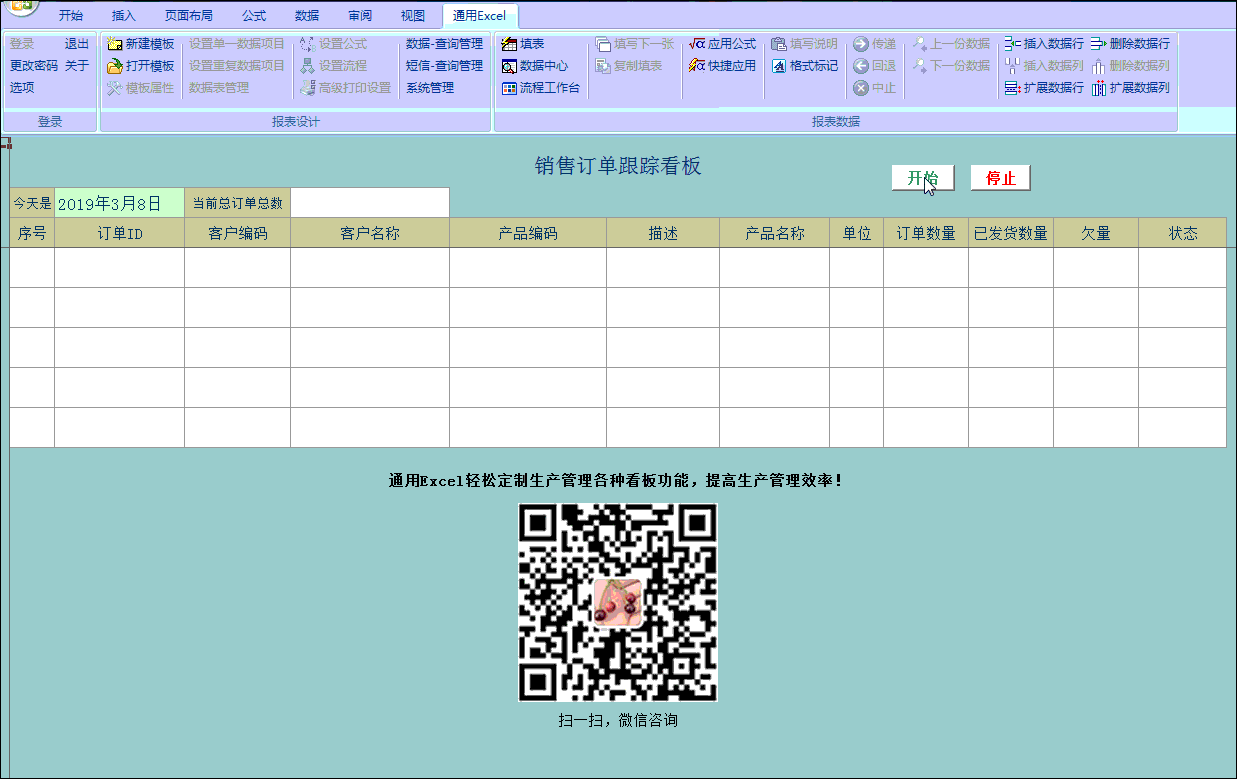Click the 订单ID column header

120,233
